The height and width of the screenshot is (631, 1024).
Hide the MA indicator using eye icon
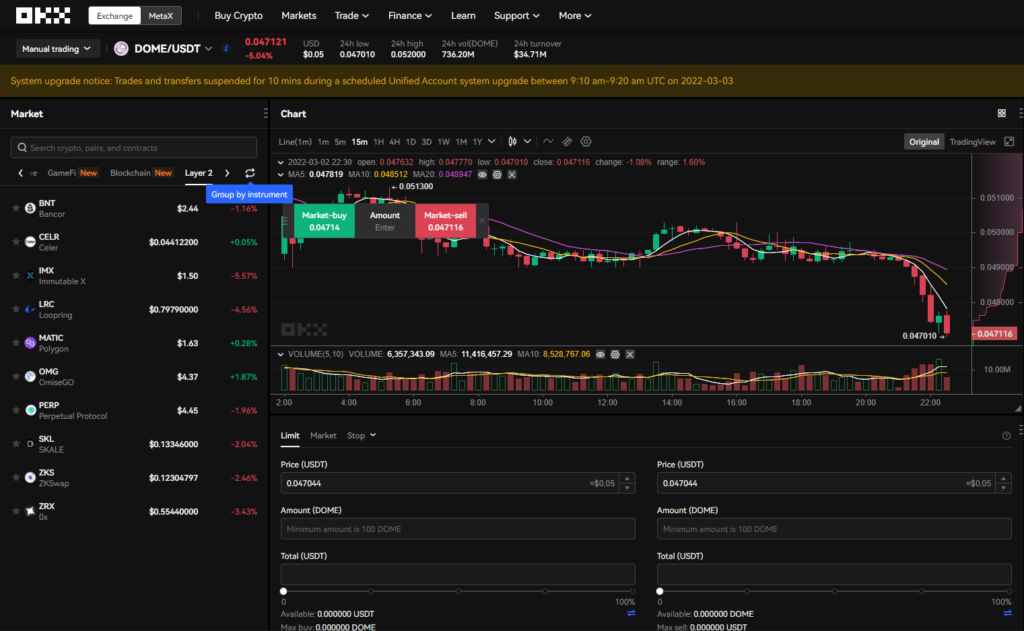click(x=482, y=174)
